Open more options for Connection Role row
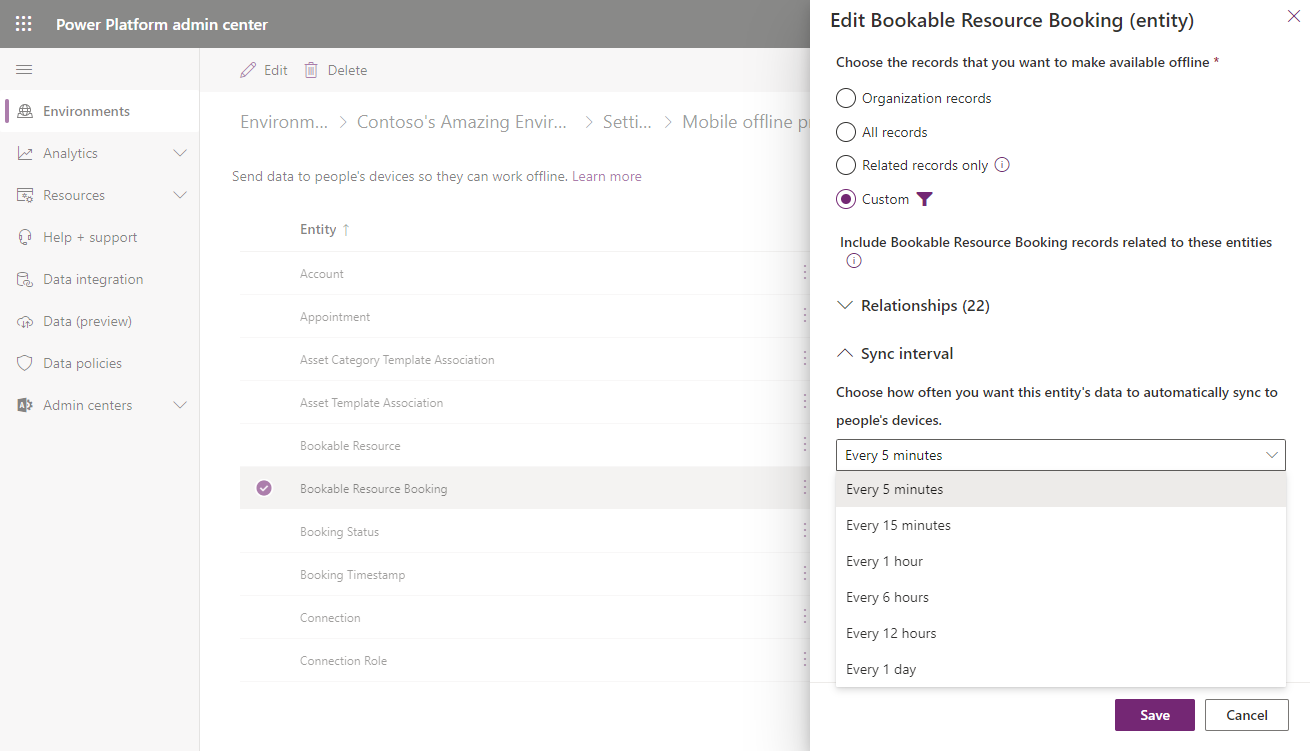The height and width of the screenshot is (751, 1310). point(804,660)
